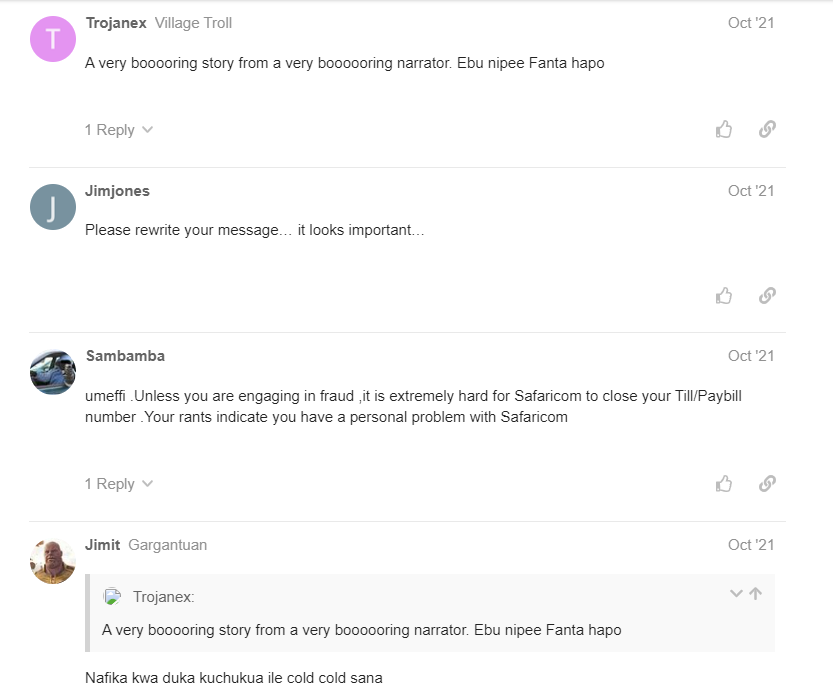Click Oct '21 date on Sambamba's post

(751, 356)
